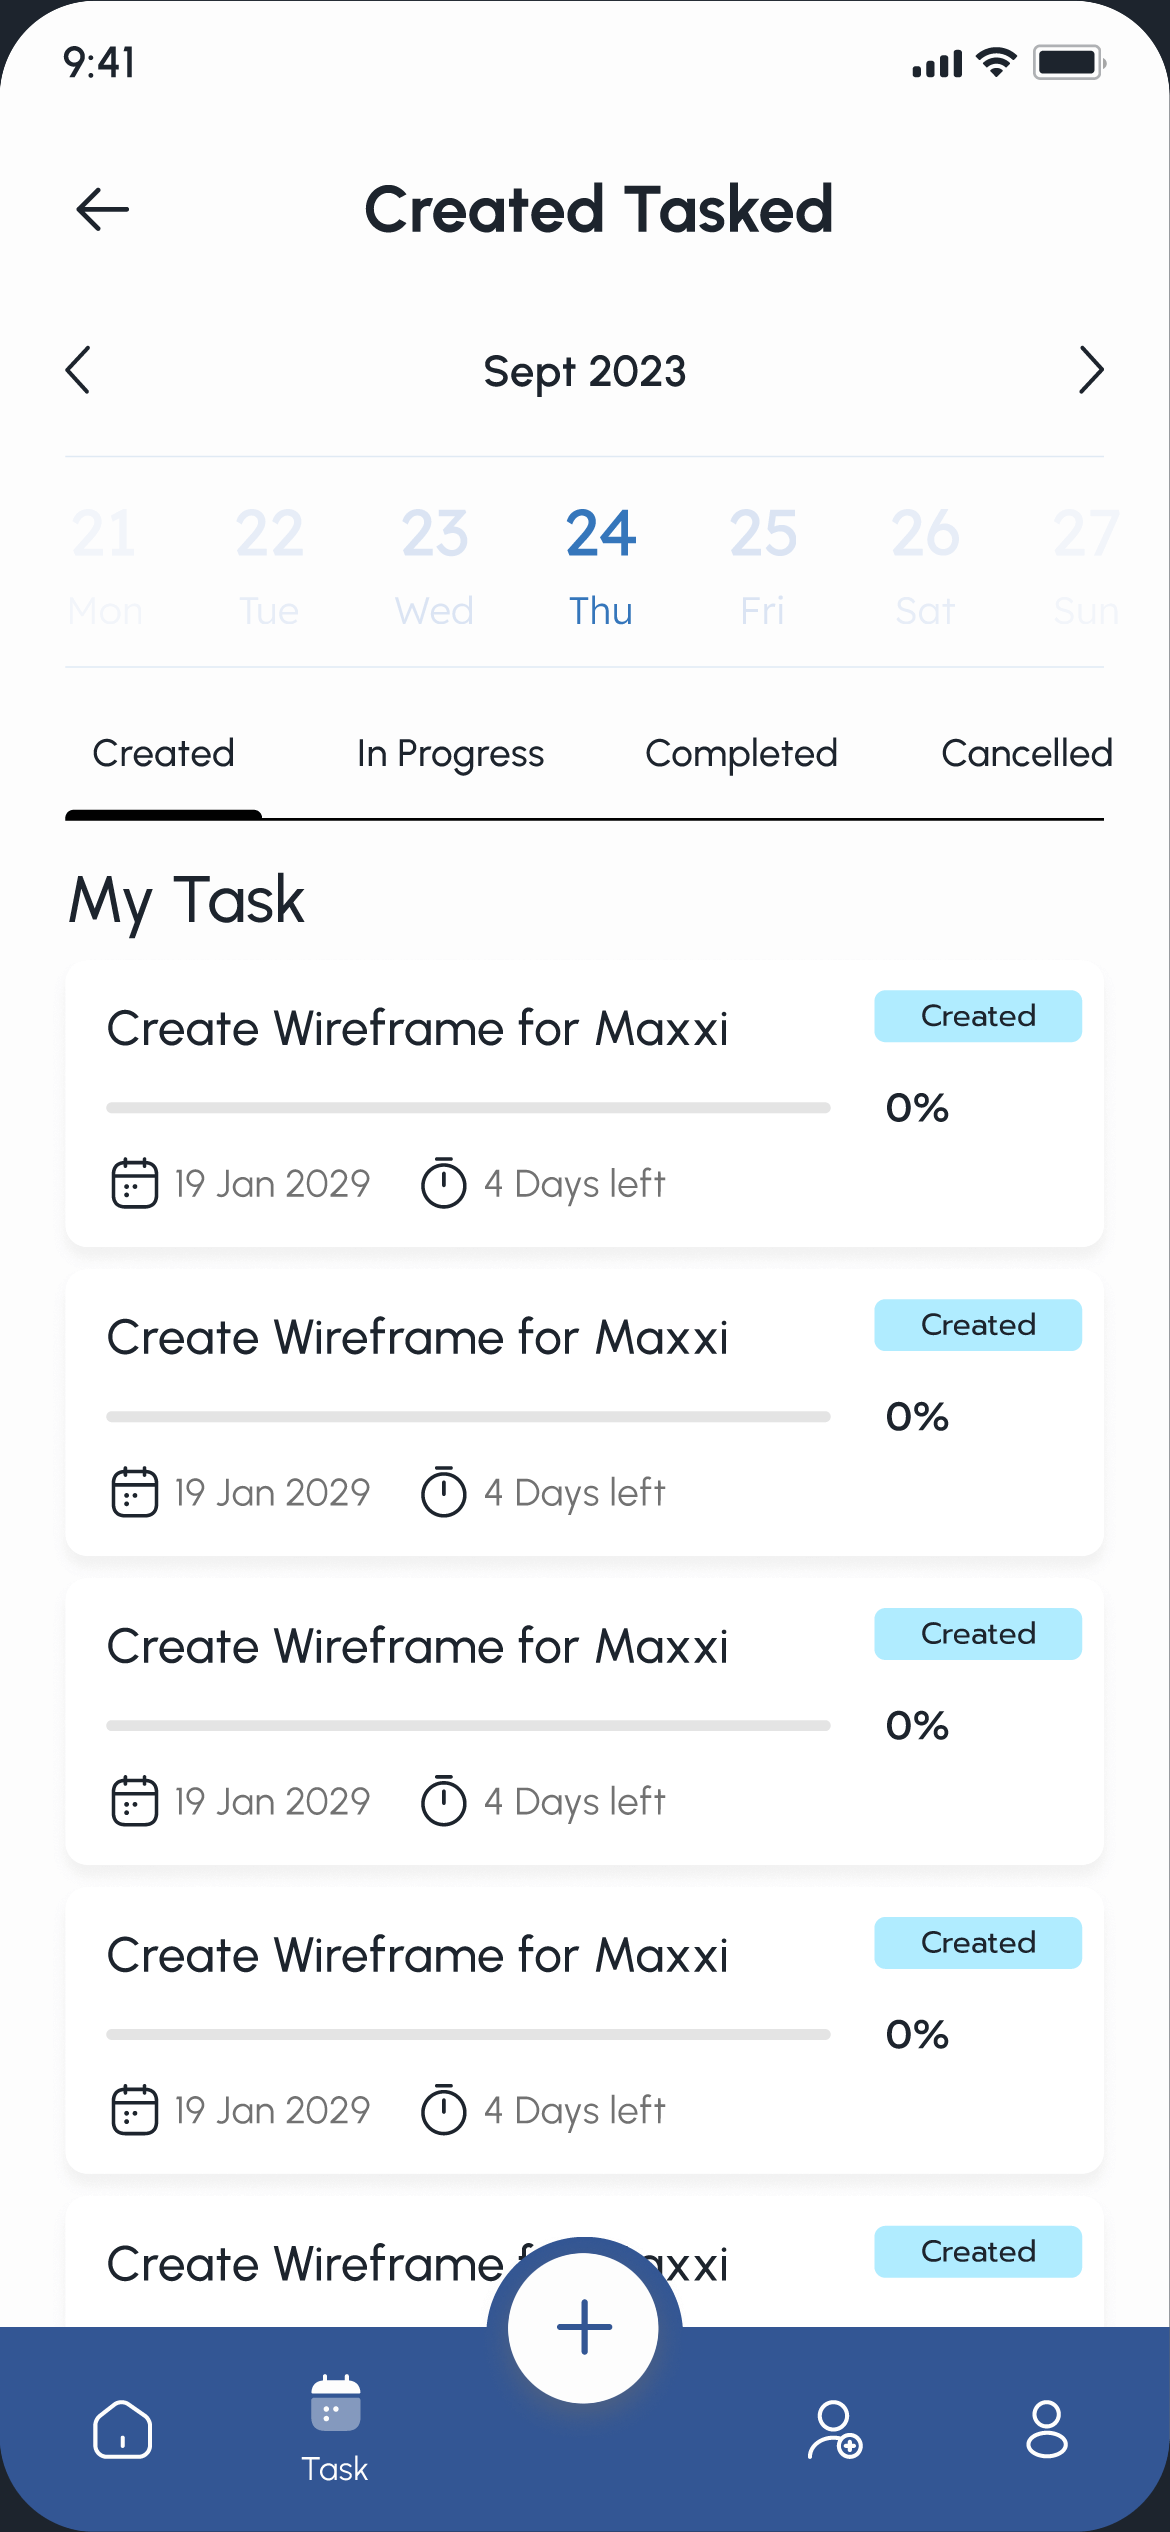Click progress bar of first task

(468, 1108)
